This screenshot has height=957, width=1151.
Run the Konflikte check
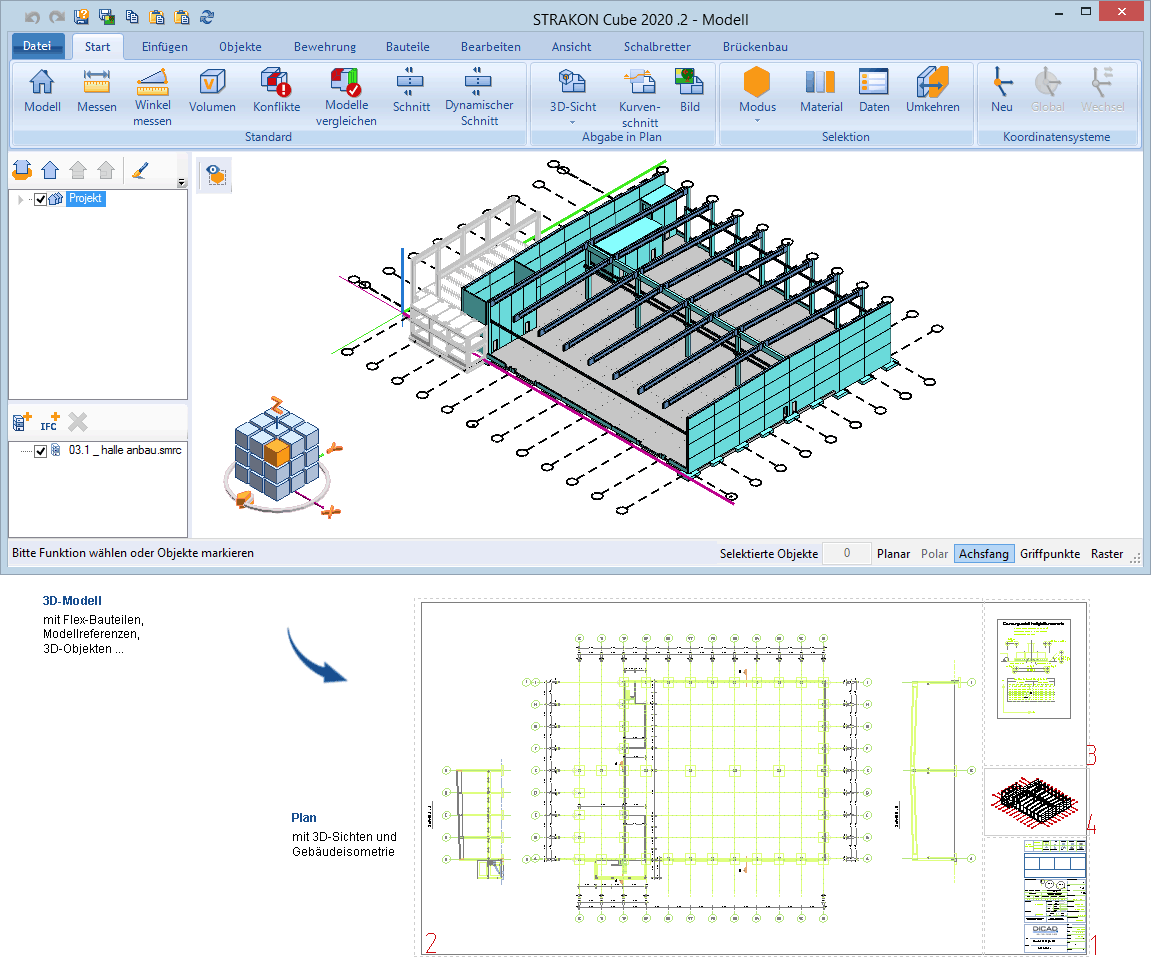(x=276, y=90)
